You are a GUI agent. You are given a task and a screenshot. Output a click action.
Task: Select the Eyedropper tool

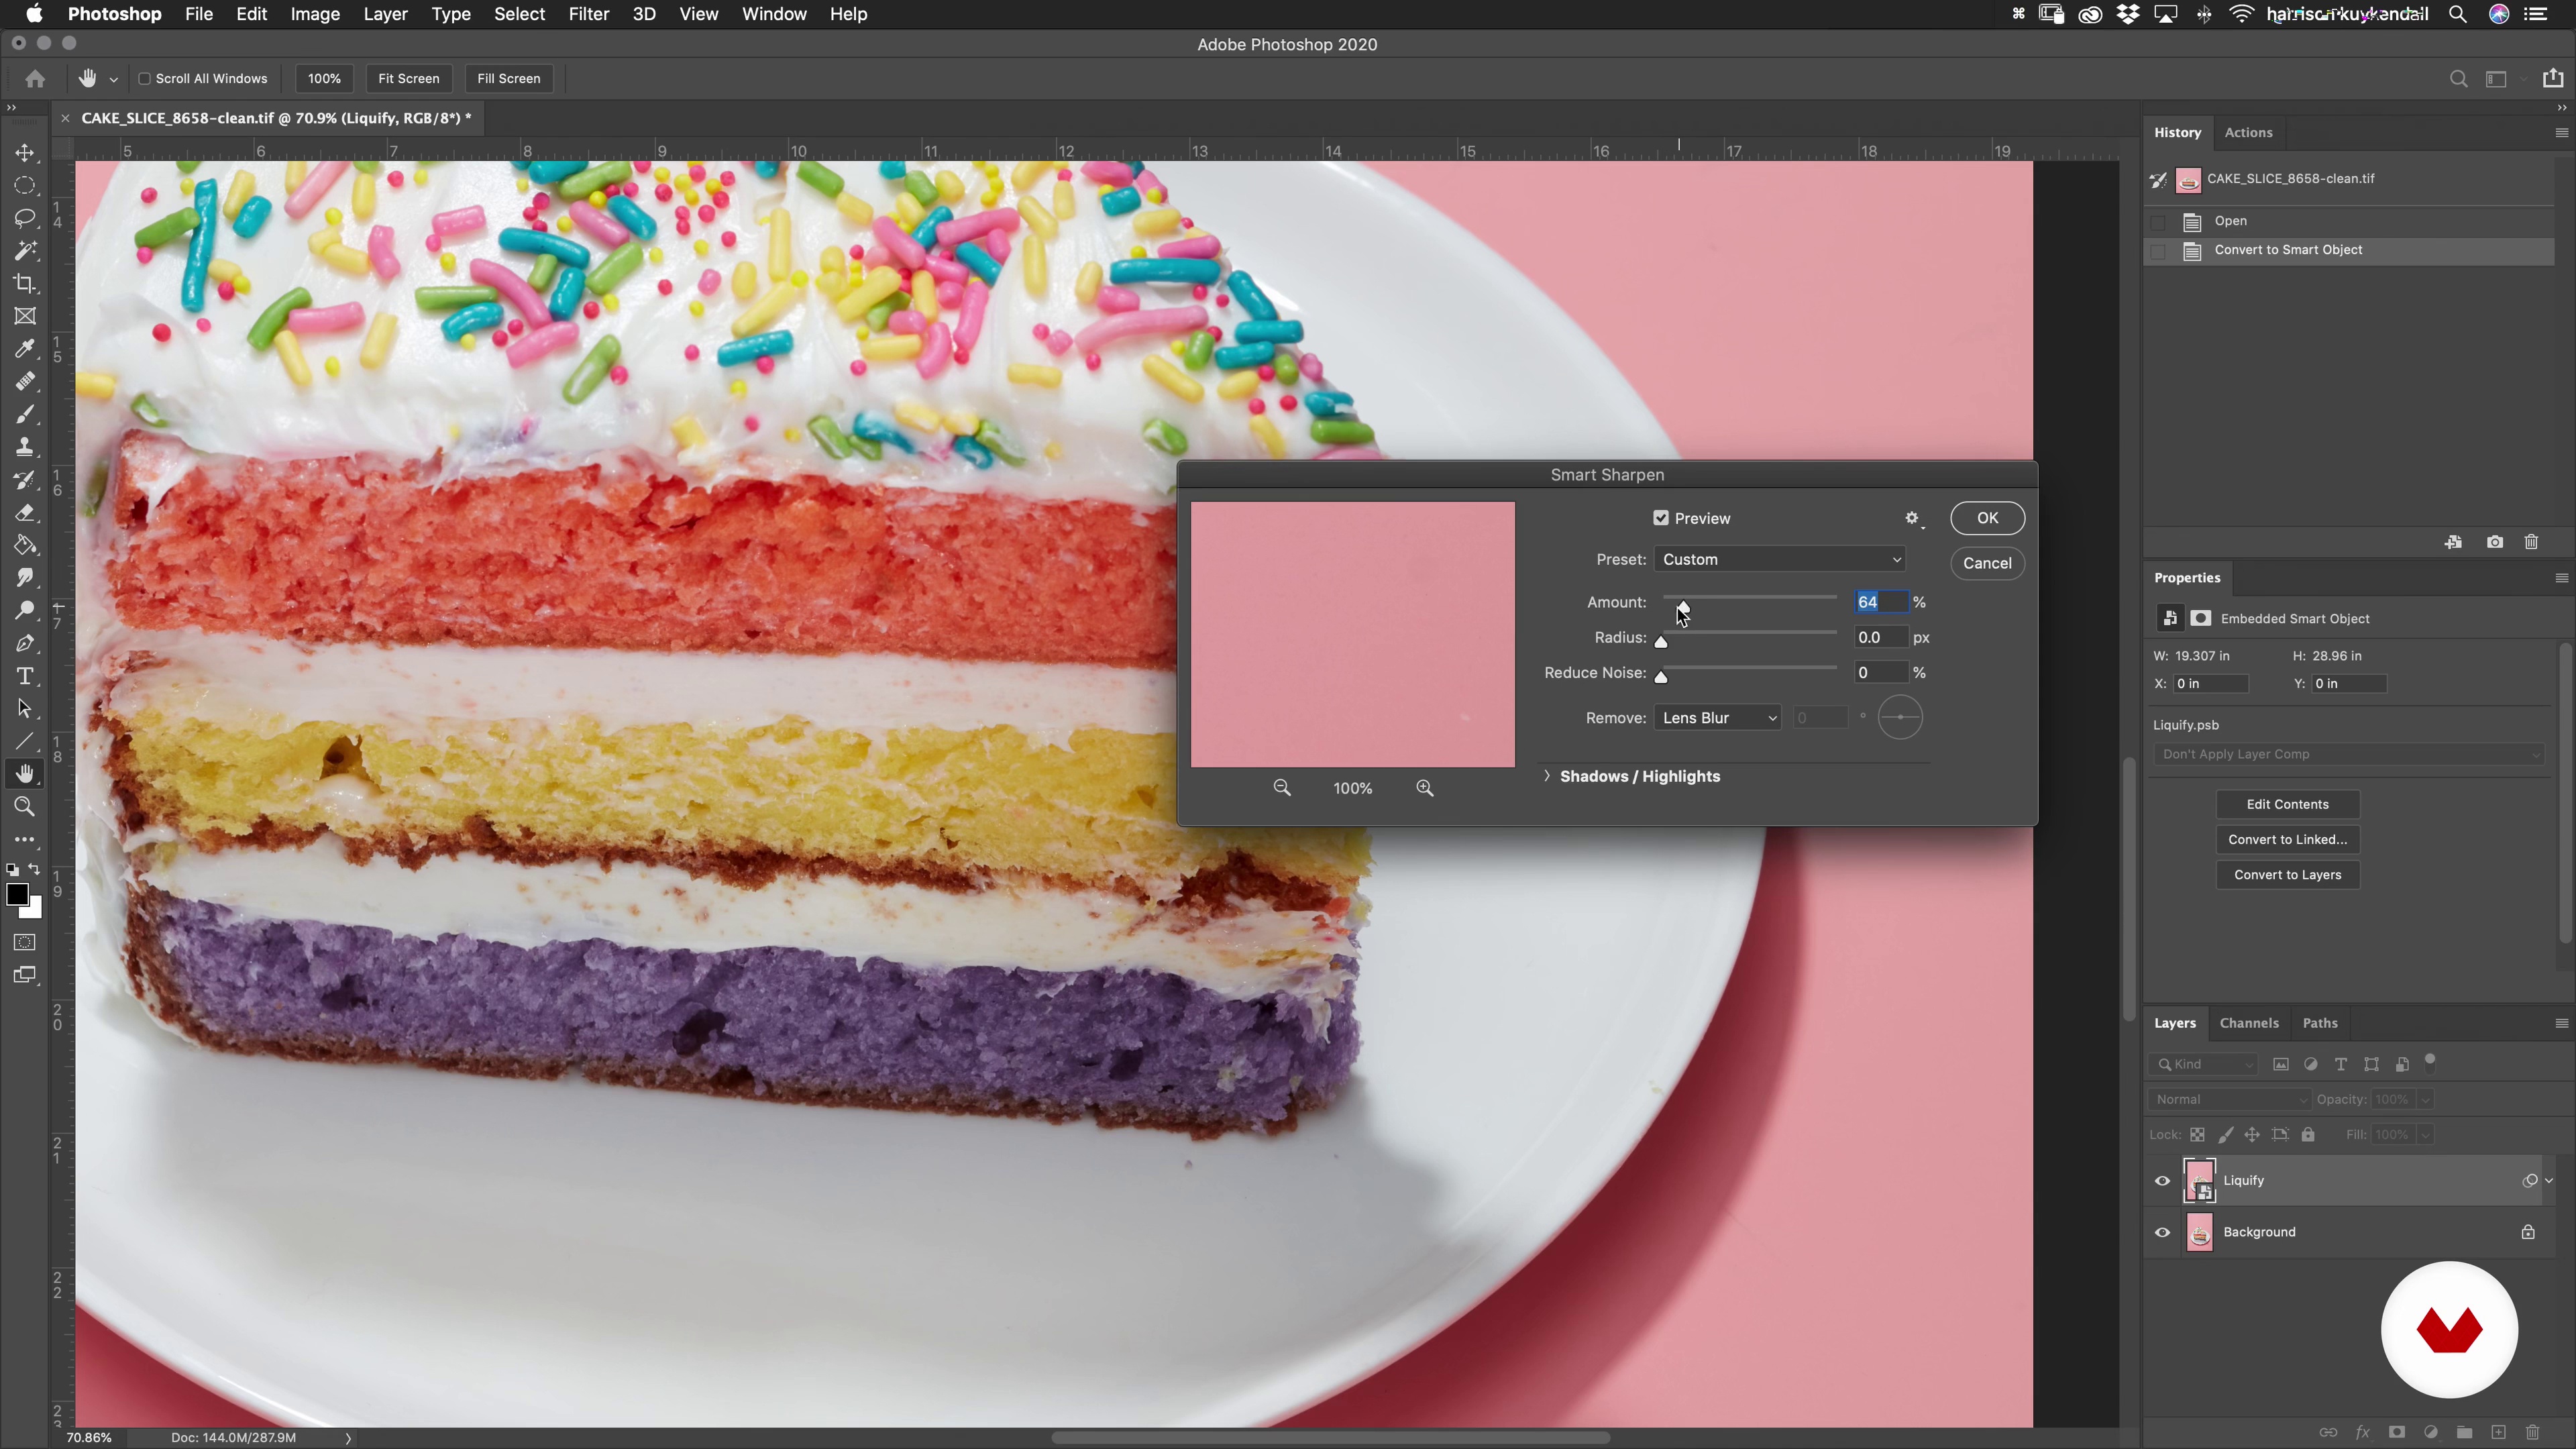tap(25, 349)
